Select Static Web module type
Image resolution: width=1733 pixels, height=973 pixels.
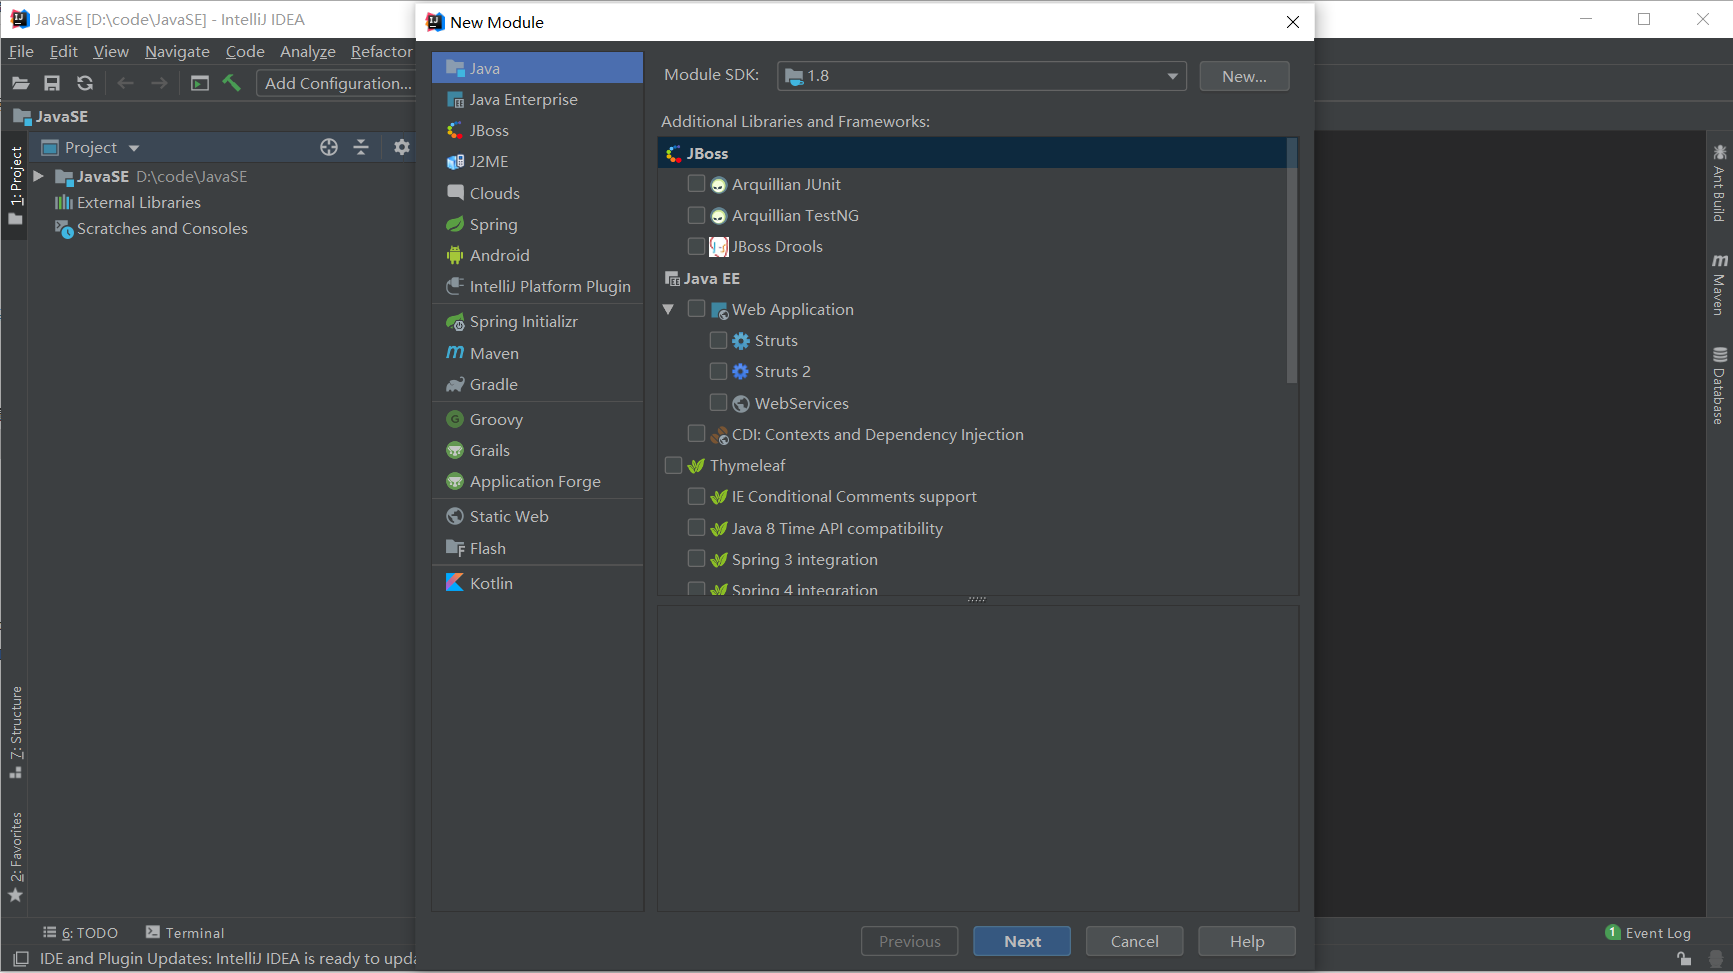538,516
